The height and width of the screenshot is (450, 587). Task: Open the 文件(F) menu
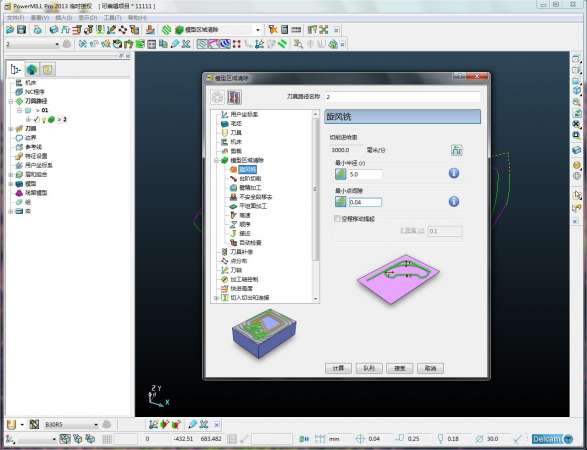15,18
